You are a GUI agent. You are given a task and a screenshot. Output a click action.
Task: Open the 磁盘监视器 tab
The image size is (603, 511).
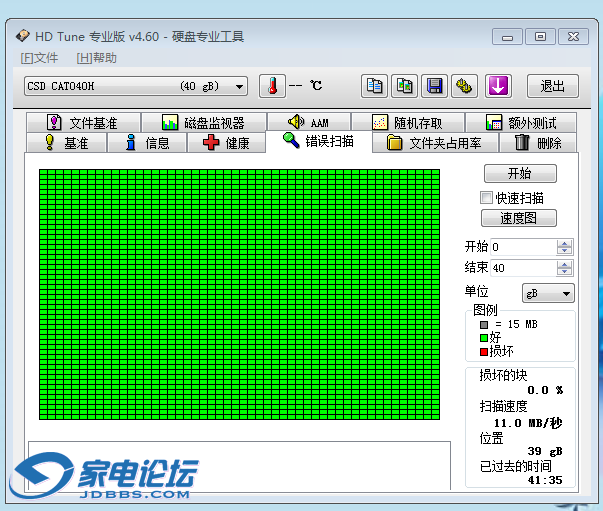[x=204, y=123]
